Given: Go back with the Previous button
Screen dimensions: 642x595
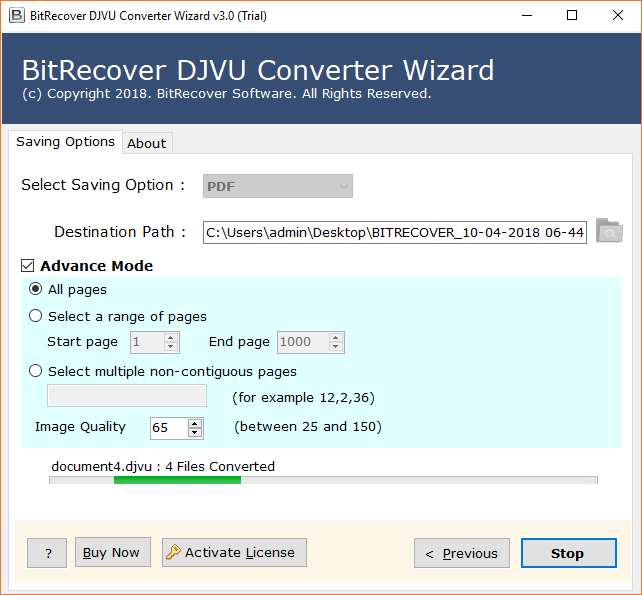Looking at the screenshot, I should pyautogui.click(x=462, y=553).
